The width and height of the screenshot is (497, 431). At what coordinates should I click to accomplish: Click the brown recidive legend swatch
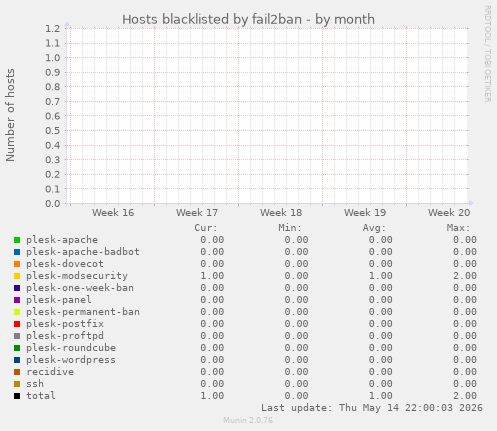click(17, 372)
